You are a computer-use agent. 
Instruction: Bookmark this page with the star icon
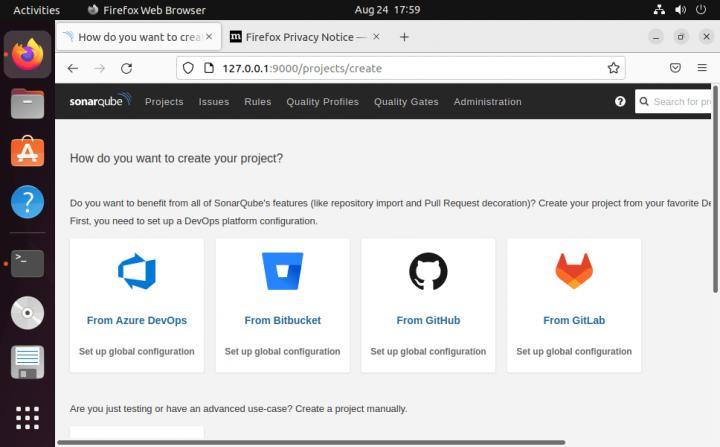(x=613, y=68)
